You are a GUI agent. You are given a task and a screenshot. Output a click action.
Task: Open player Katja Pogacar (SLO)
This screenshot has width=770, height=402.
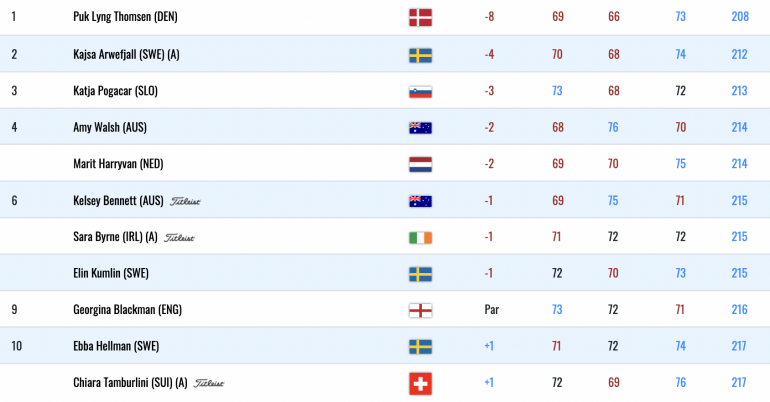(x=115, y=91)
